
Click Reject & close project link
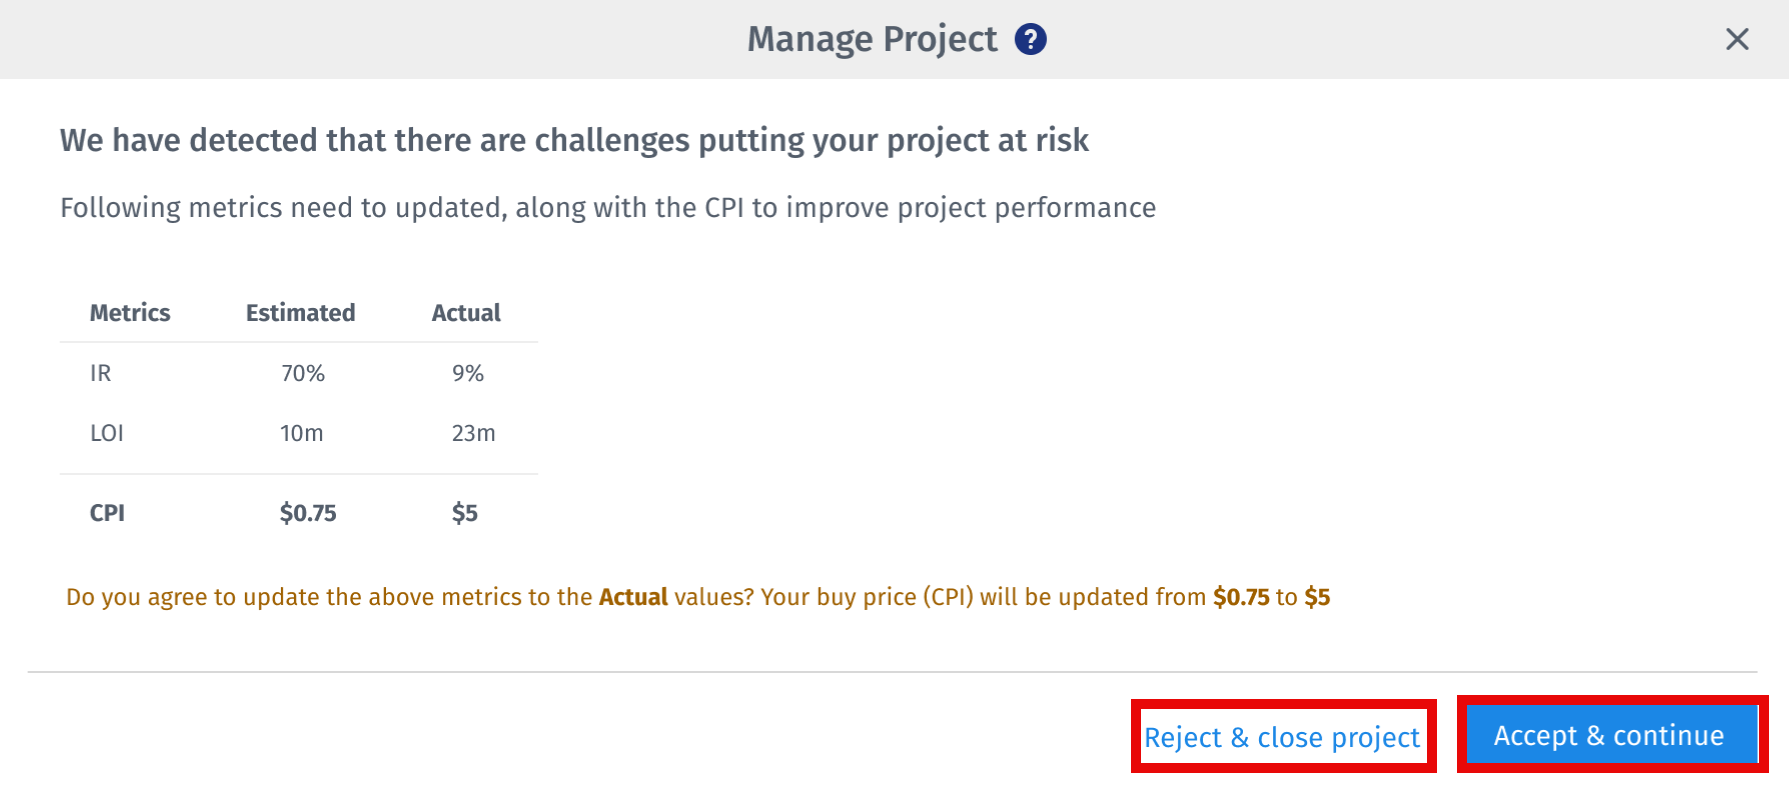[x=1281, y=737]
